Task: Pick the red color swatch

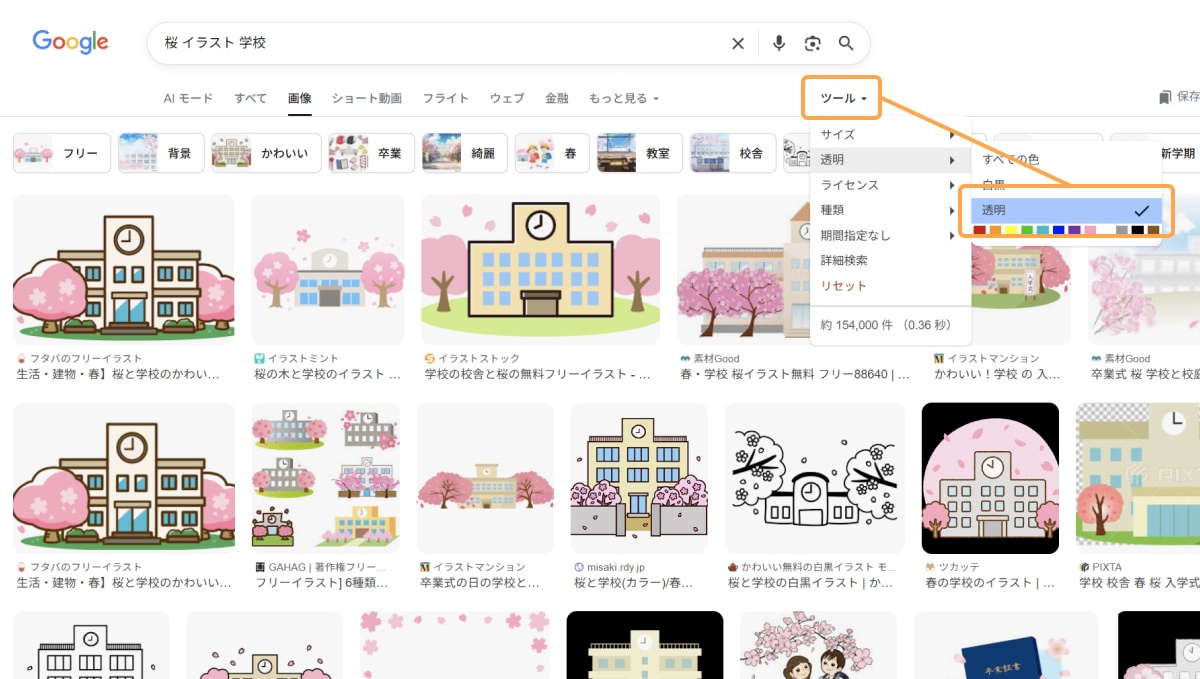Action: (979, 230)
